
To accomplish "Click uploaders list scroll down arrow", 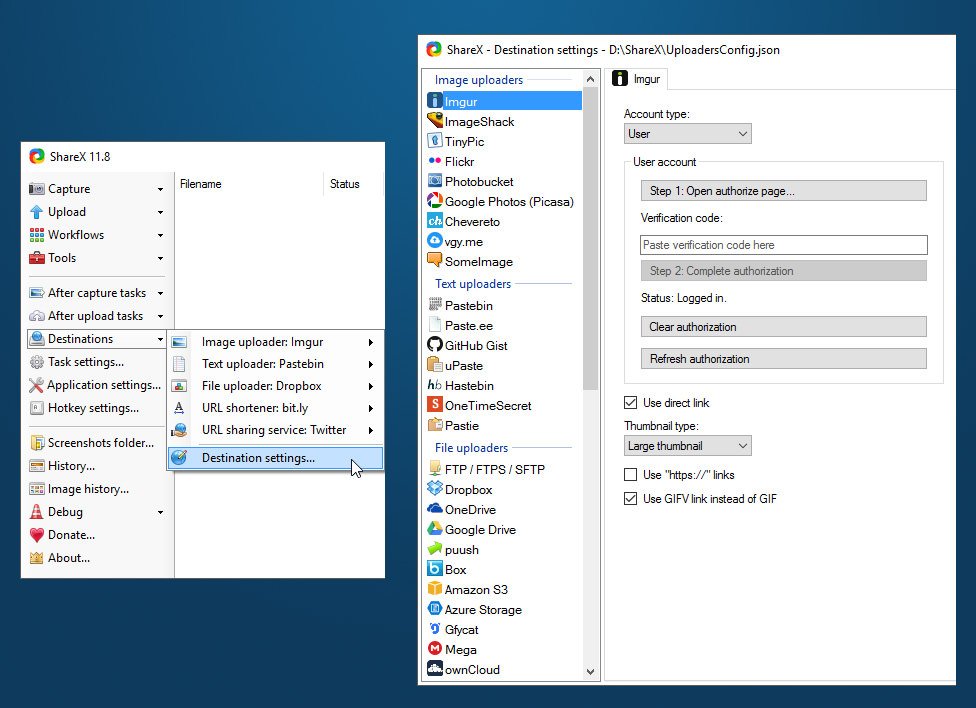I will tap(590, 672).
